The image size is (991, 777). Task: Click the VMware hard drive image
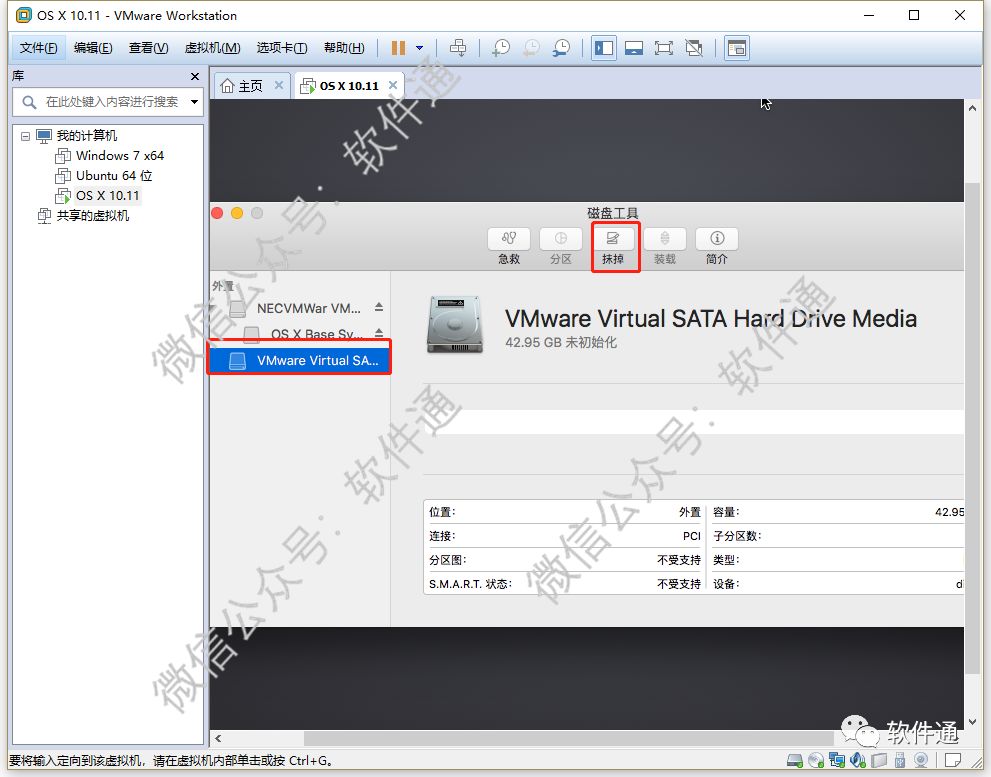(454, 324)
